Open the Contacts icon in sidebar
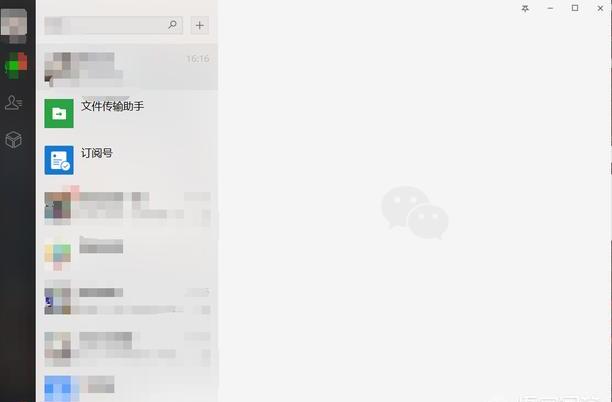Screen dimensions: 612x402 coord(14,102)
